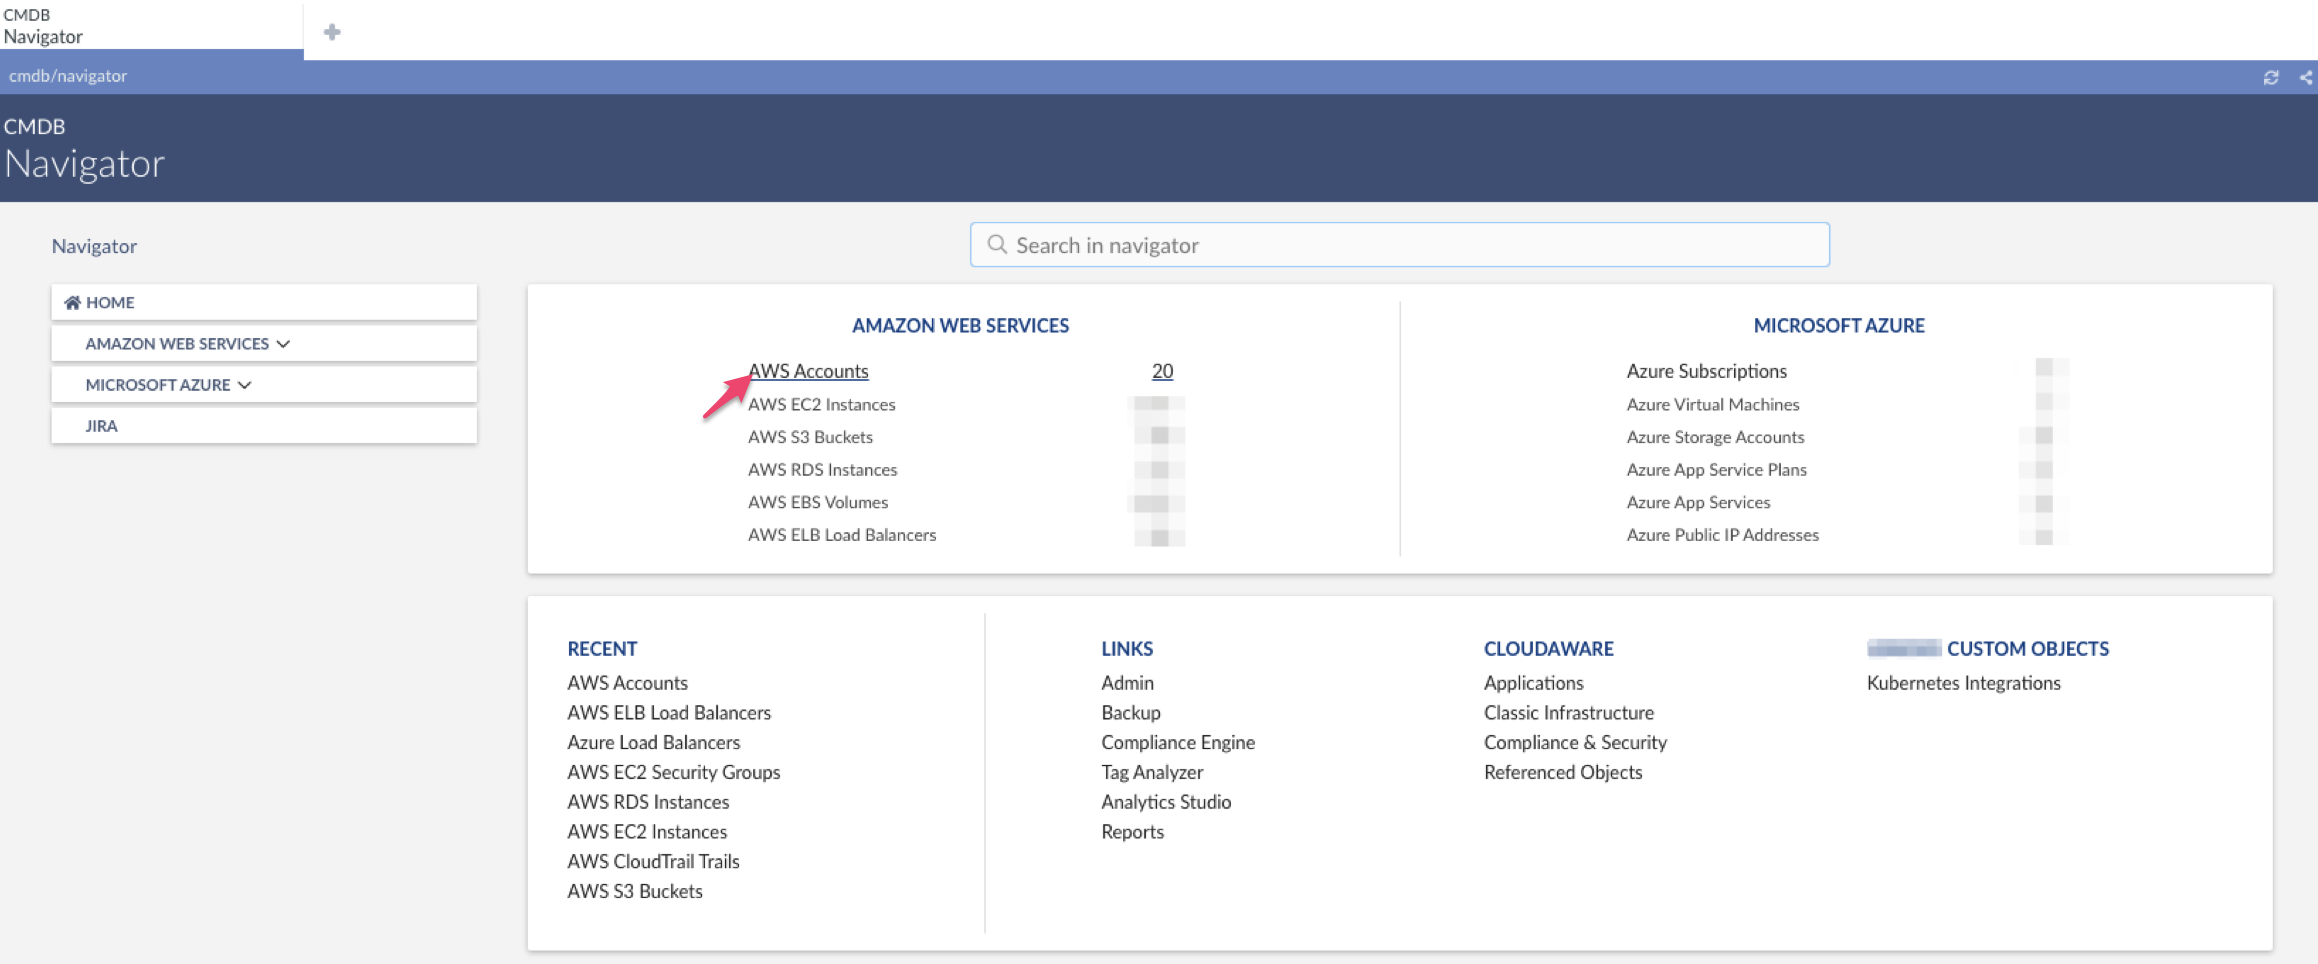Screen dimensions: 2318x964
Task: Open Azure Virtual Machines
Action: tap(1713, 404)
